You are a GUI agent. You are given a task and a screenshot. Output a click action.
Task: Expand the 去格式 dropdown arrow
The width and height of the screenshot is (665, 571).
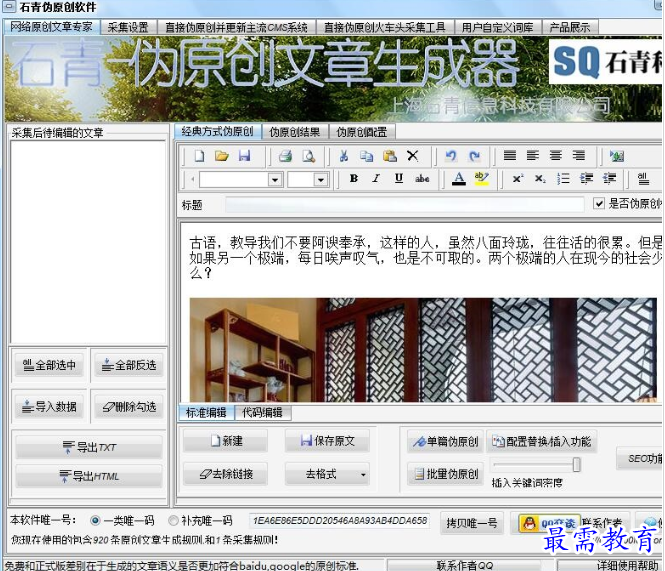363,475
